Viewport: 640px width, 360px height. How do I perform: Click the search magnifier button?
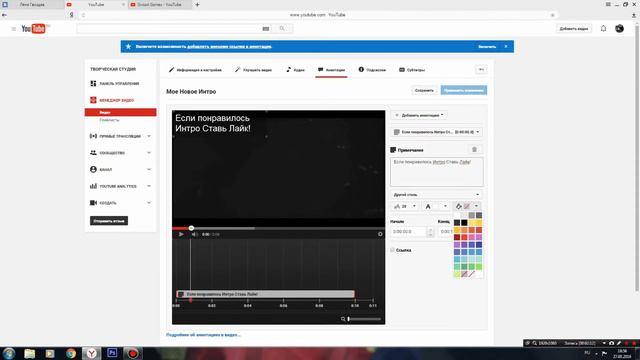282,29
